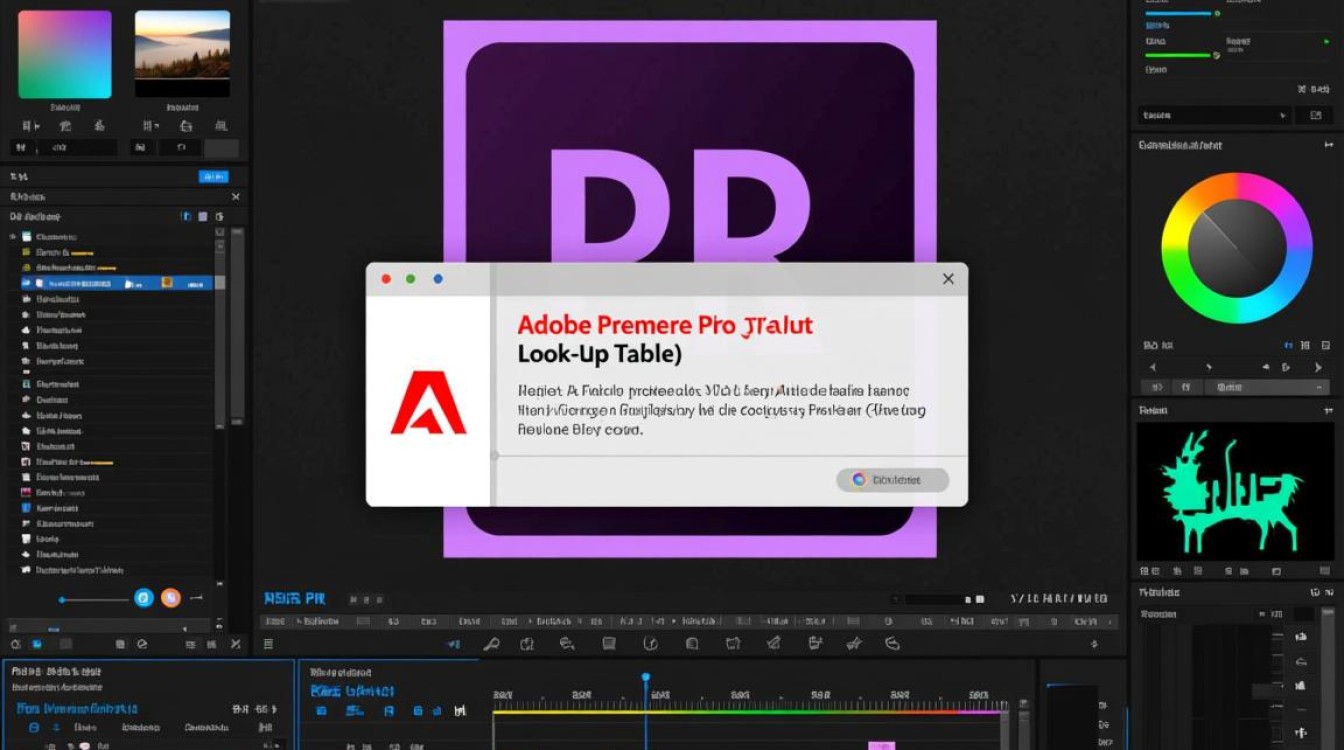Click the red Adobe logo in the dialog

pyautogui.click(x=428, y=402)
